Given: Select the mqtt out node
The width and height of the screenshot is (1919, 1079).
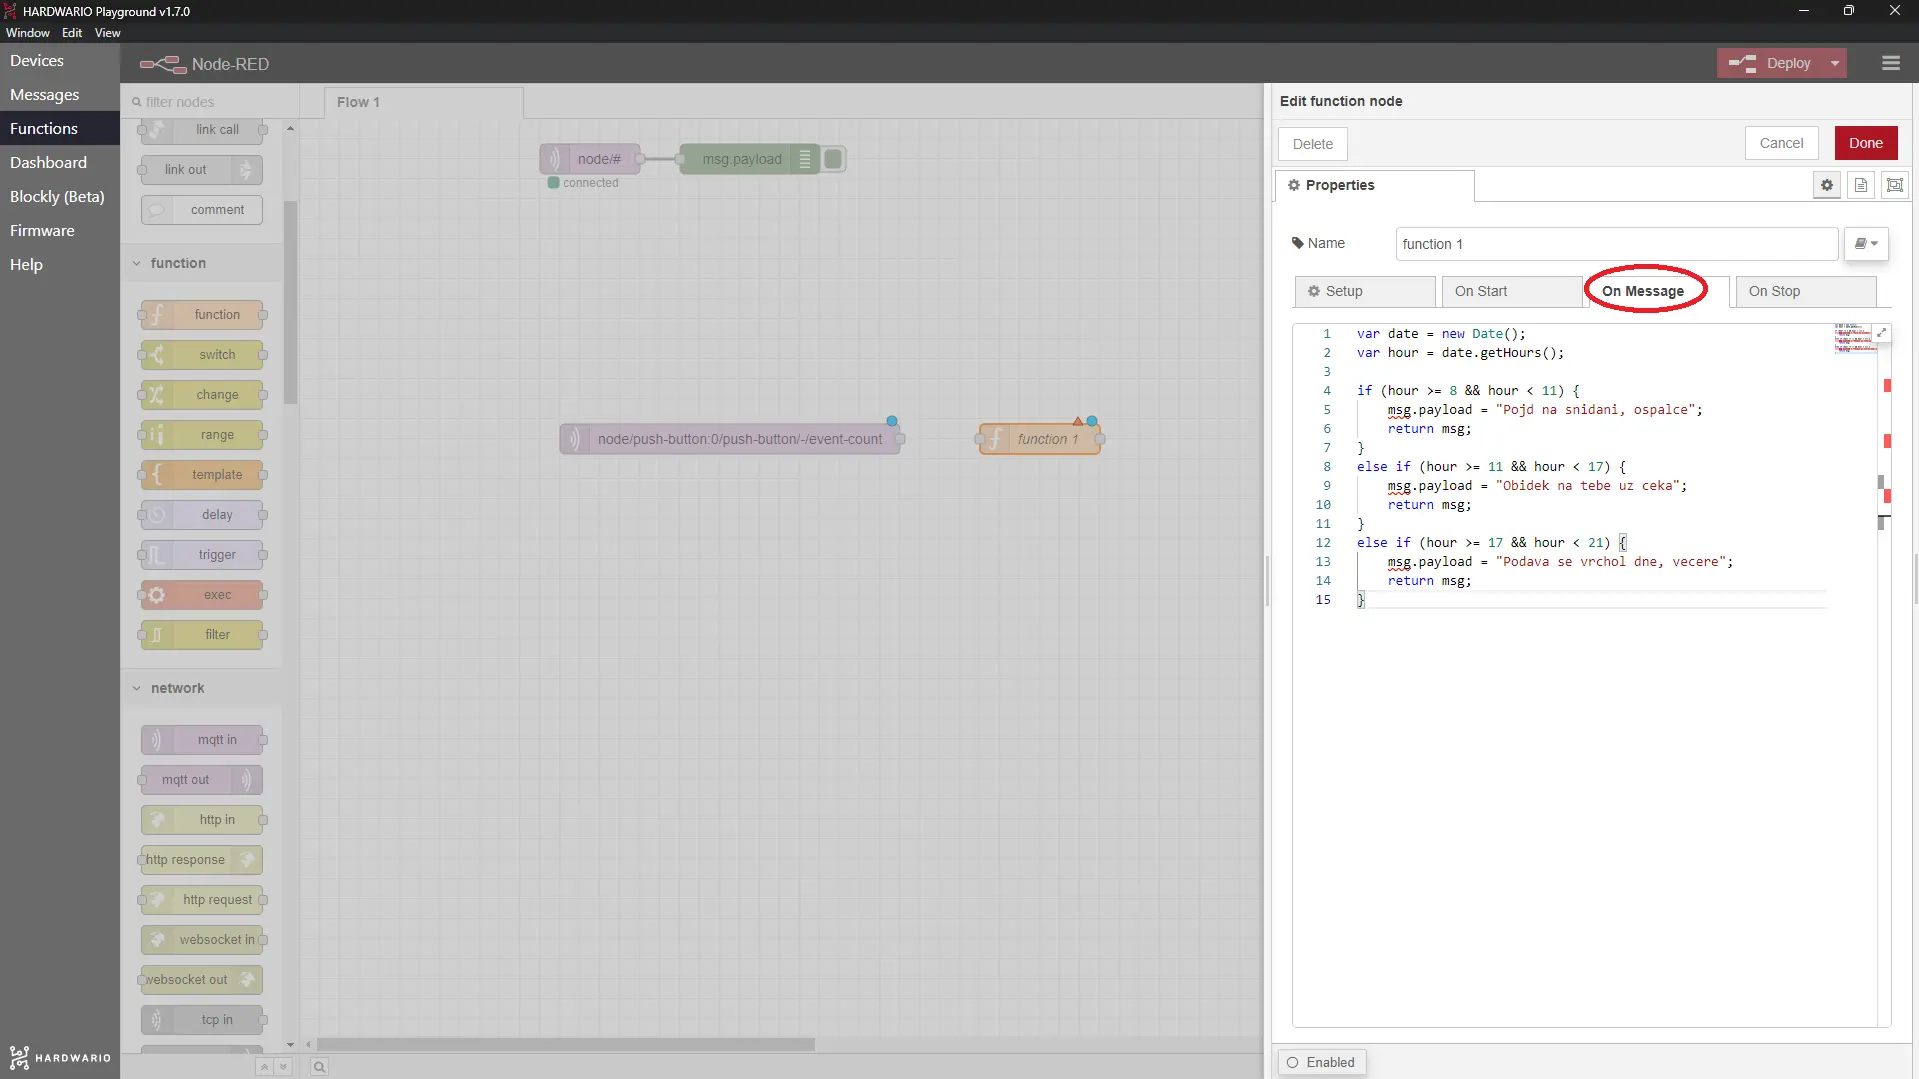Looking at the screenshot, I should point(202,780).
